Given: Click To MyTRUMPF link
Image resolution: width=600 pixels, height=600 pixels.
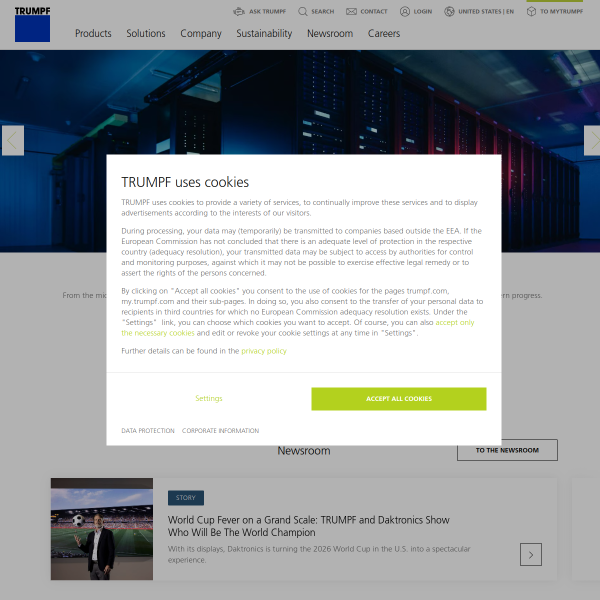Looking at the screenshot, I should point(561,11).
